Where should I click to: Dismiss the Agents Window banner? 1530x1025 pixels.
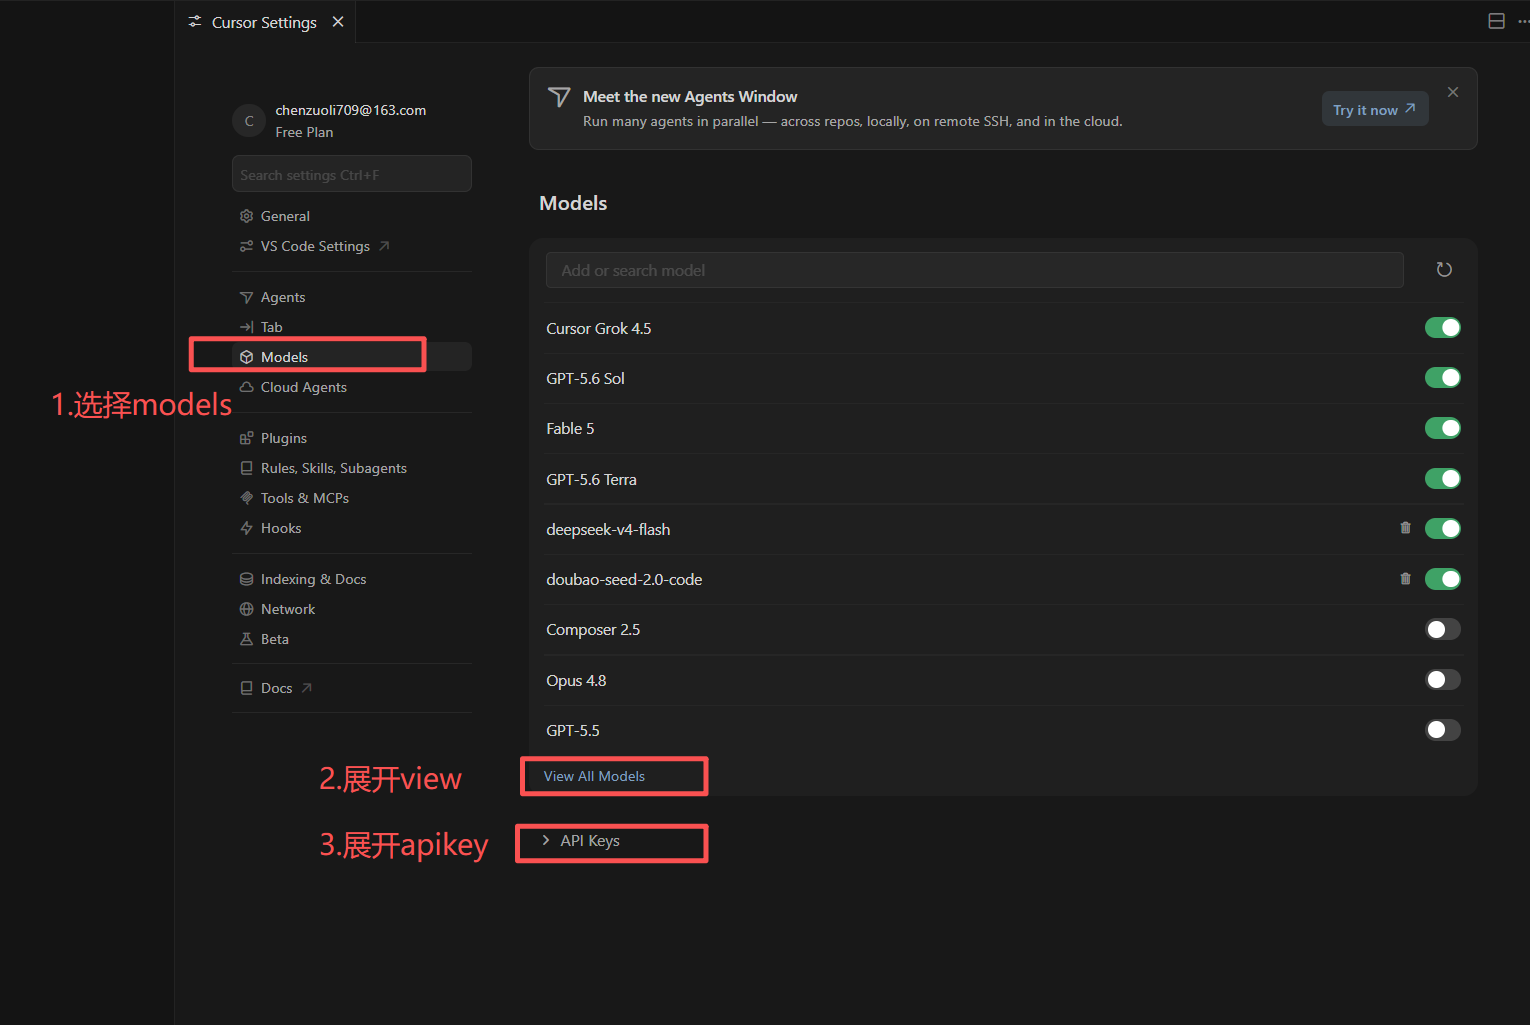(1453, 92)
